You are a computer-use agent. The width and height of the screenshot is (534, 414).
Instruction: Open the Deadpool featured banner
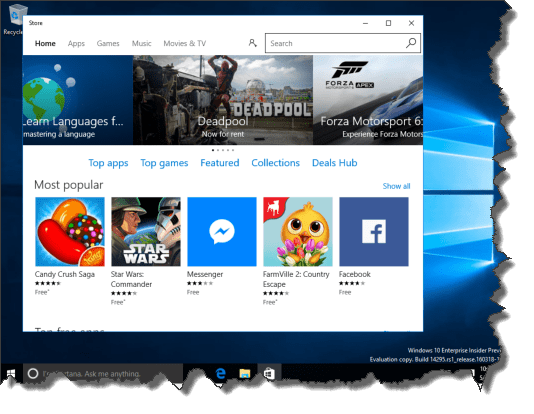point(223,100)
